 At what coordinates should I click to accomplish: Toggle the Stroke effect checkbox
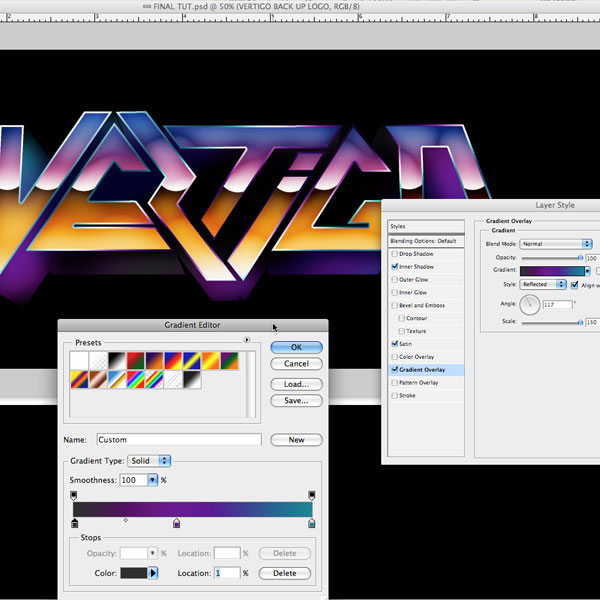[x=394, y=395]
